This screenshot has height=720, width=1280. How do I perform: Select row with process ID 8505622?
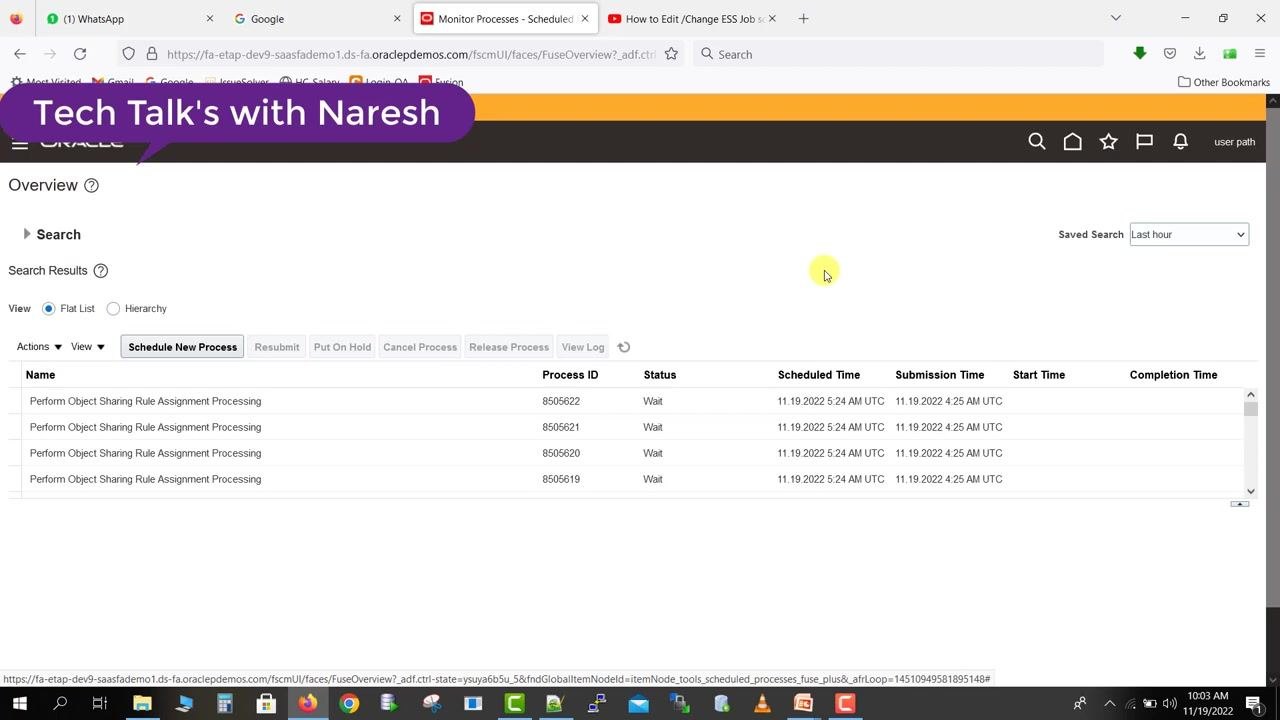click(632, 401)
